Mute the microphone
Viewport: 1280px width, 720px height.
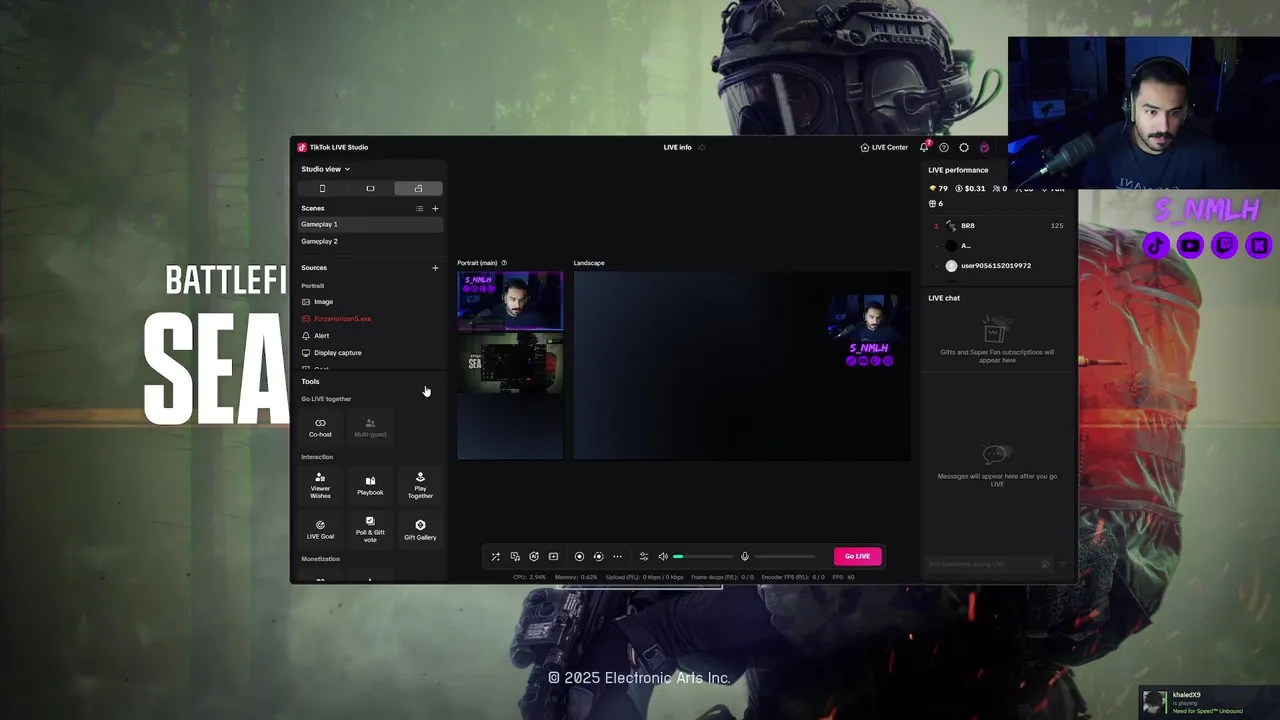coord(745,556)
